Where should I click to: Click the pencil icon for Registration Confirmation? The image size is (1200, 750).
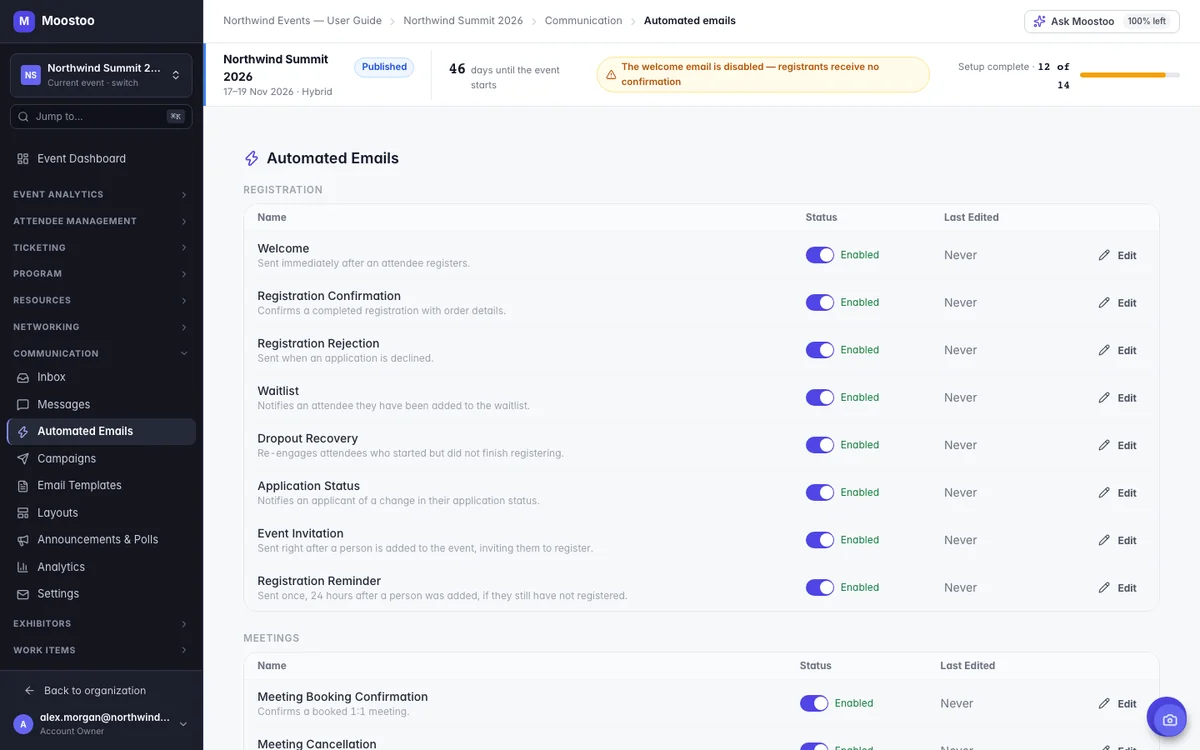[1104, 303]
